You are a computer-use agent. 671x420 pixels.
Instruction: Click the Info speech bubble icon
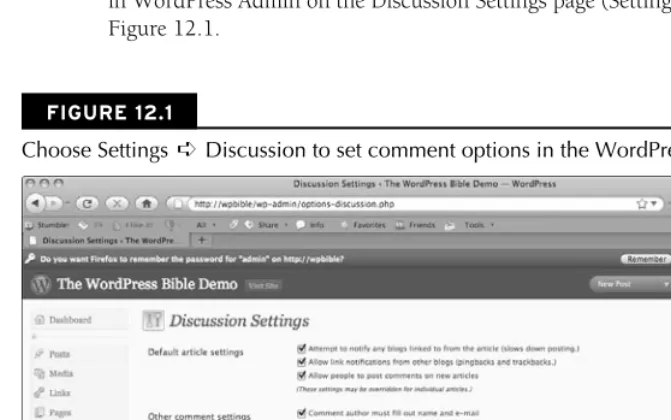[301, 225]
